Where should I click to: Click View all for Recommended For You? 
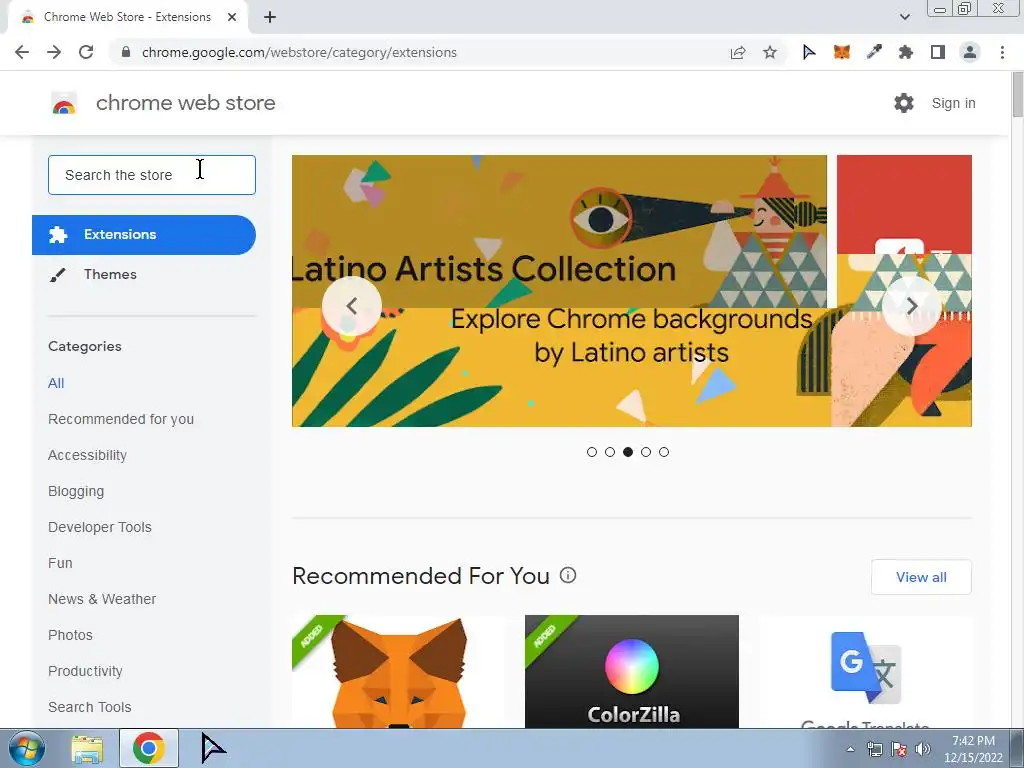[921, 577]
